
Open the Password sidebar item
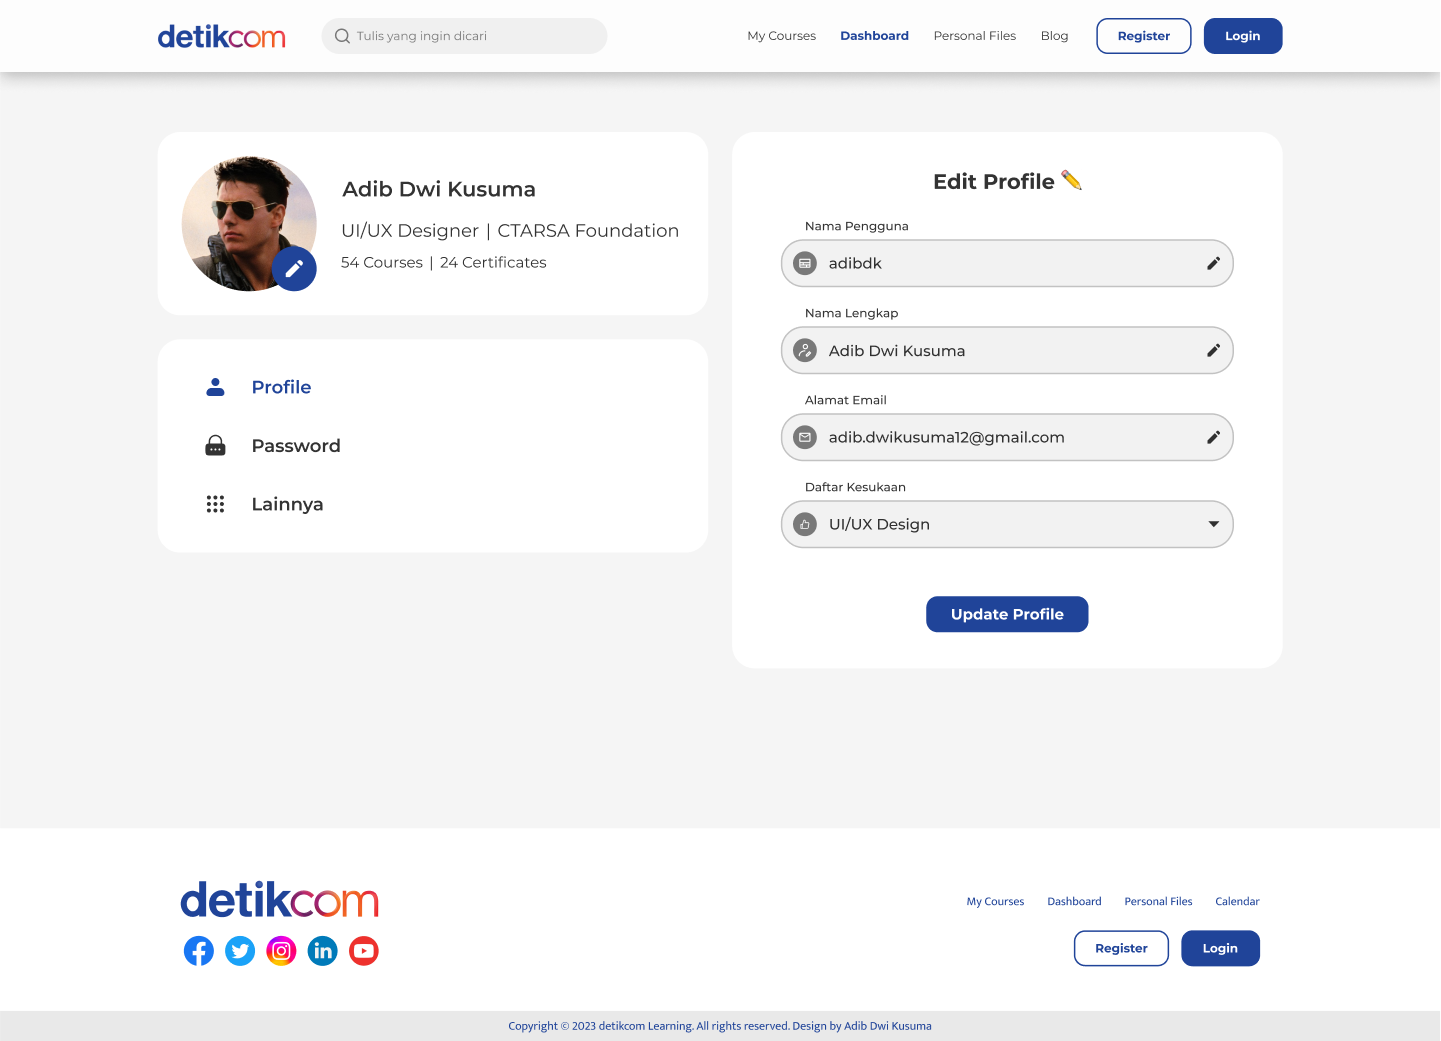click(x=295, y=446)
